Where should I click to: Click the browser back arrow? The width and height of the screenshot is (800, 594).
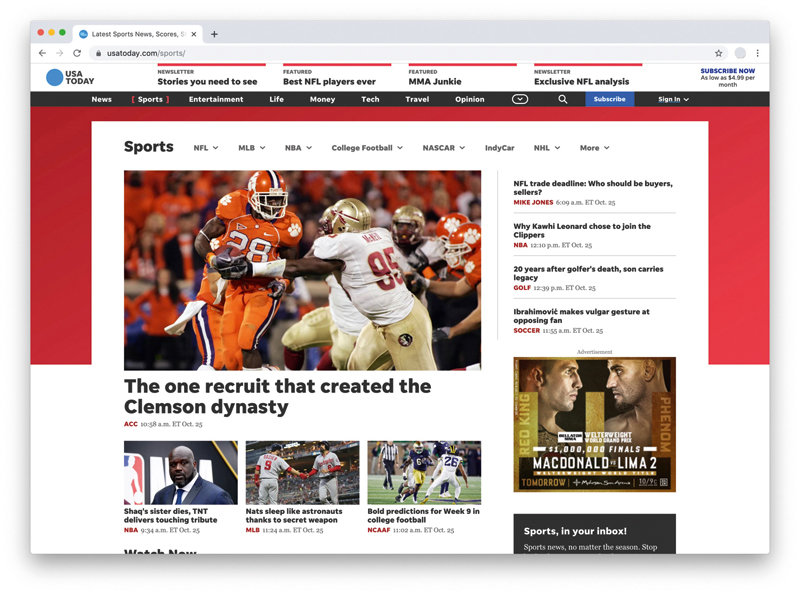(x=42, y=53)
